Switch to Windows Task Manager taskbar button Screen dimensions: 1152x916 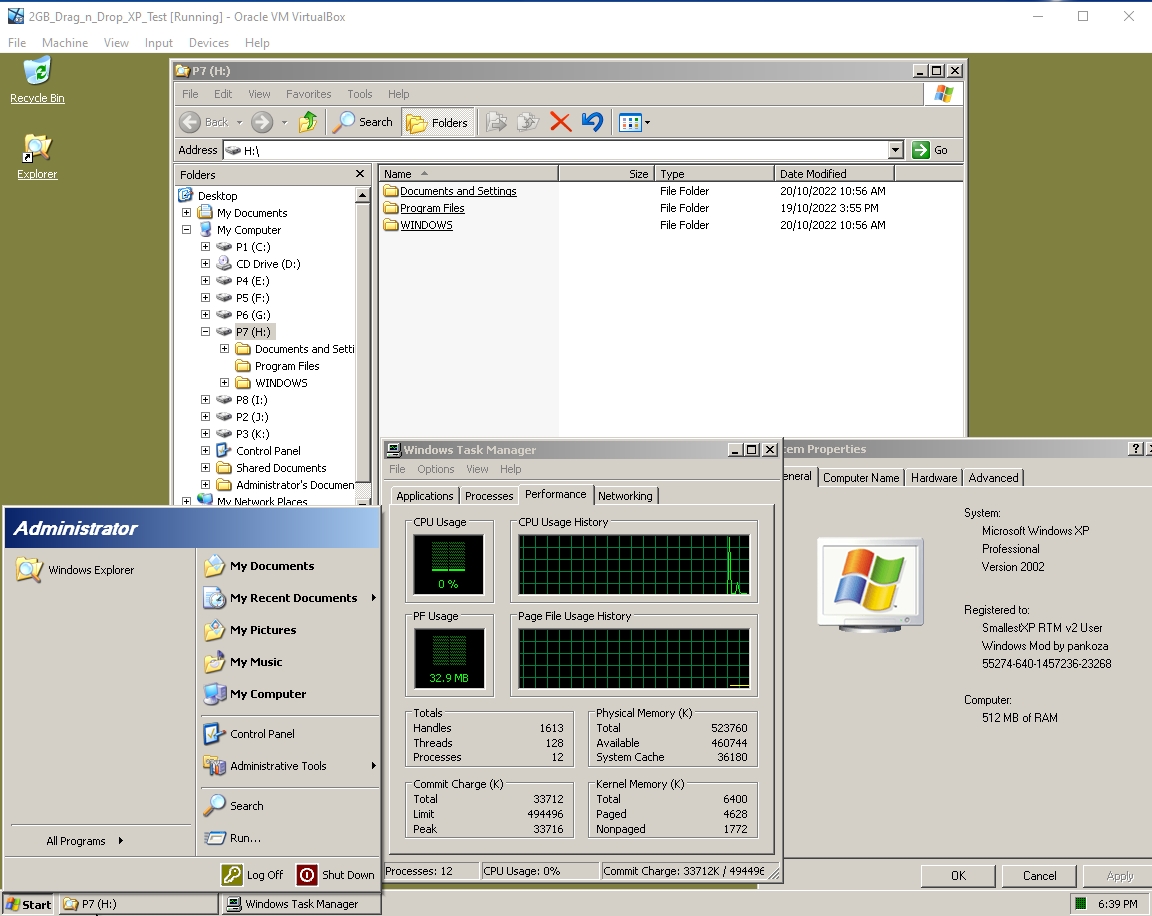[x=300, y=904]
